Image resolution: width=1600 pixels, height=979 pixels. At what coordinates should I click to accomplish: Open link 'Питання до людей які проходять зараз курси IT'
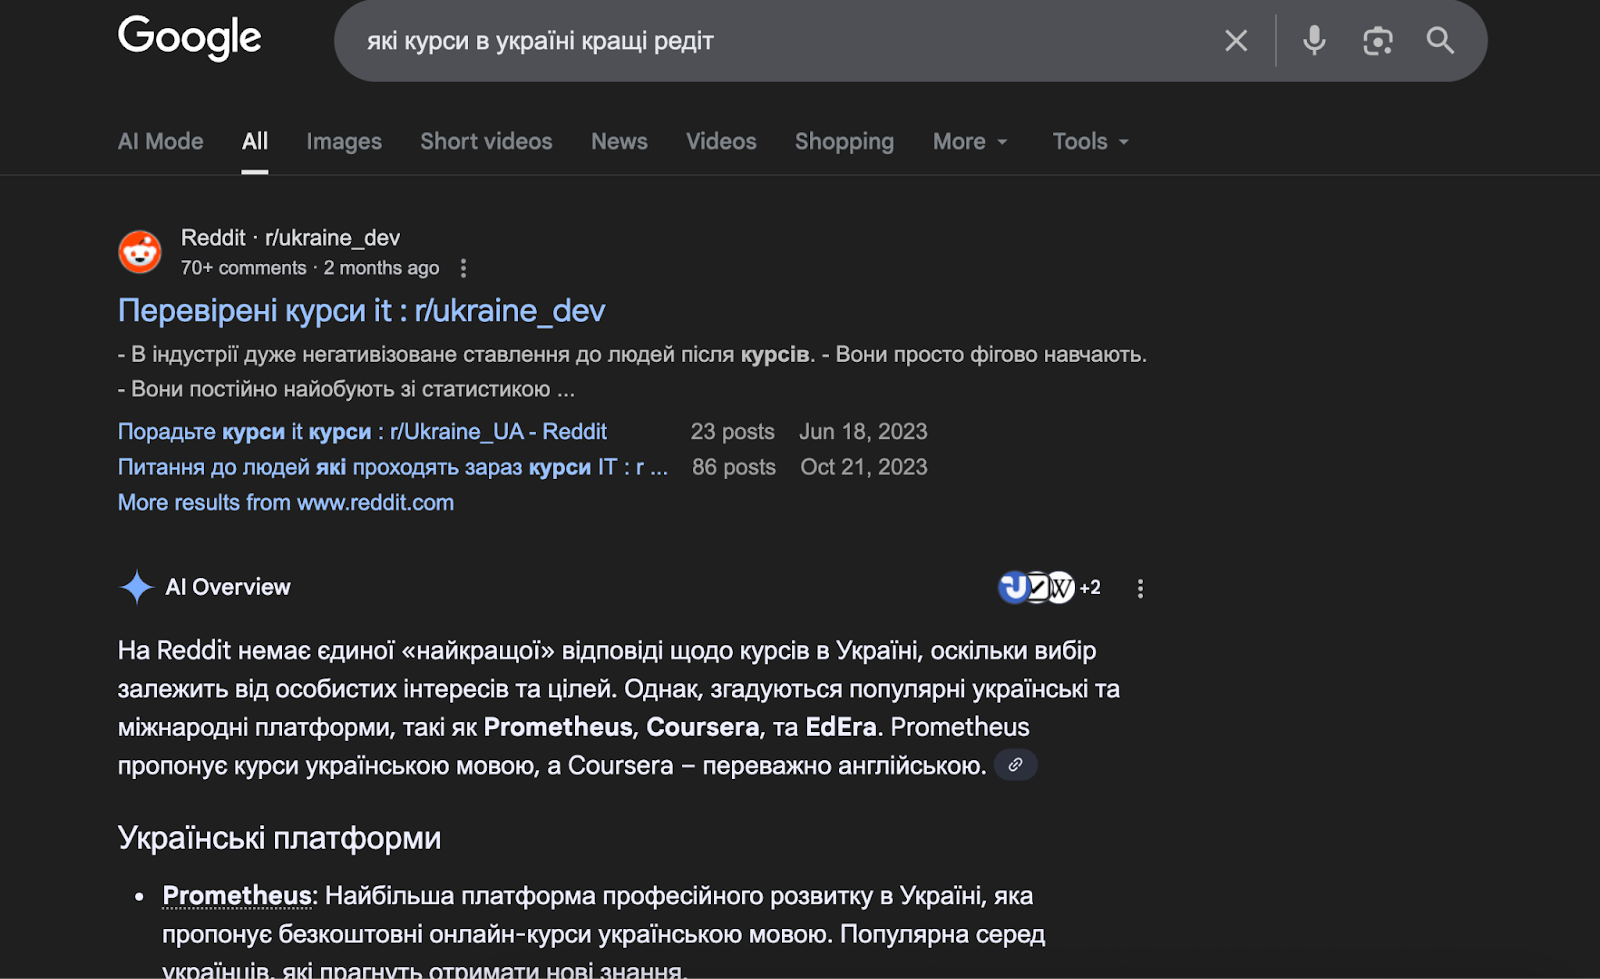[393, 467]
